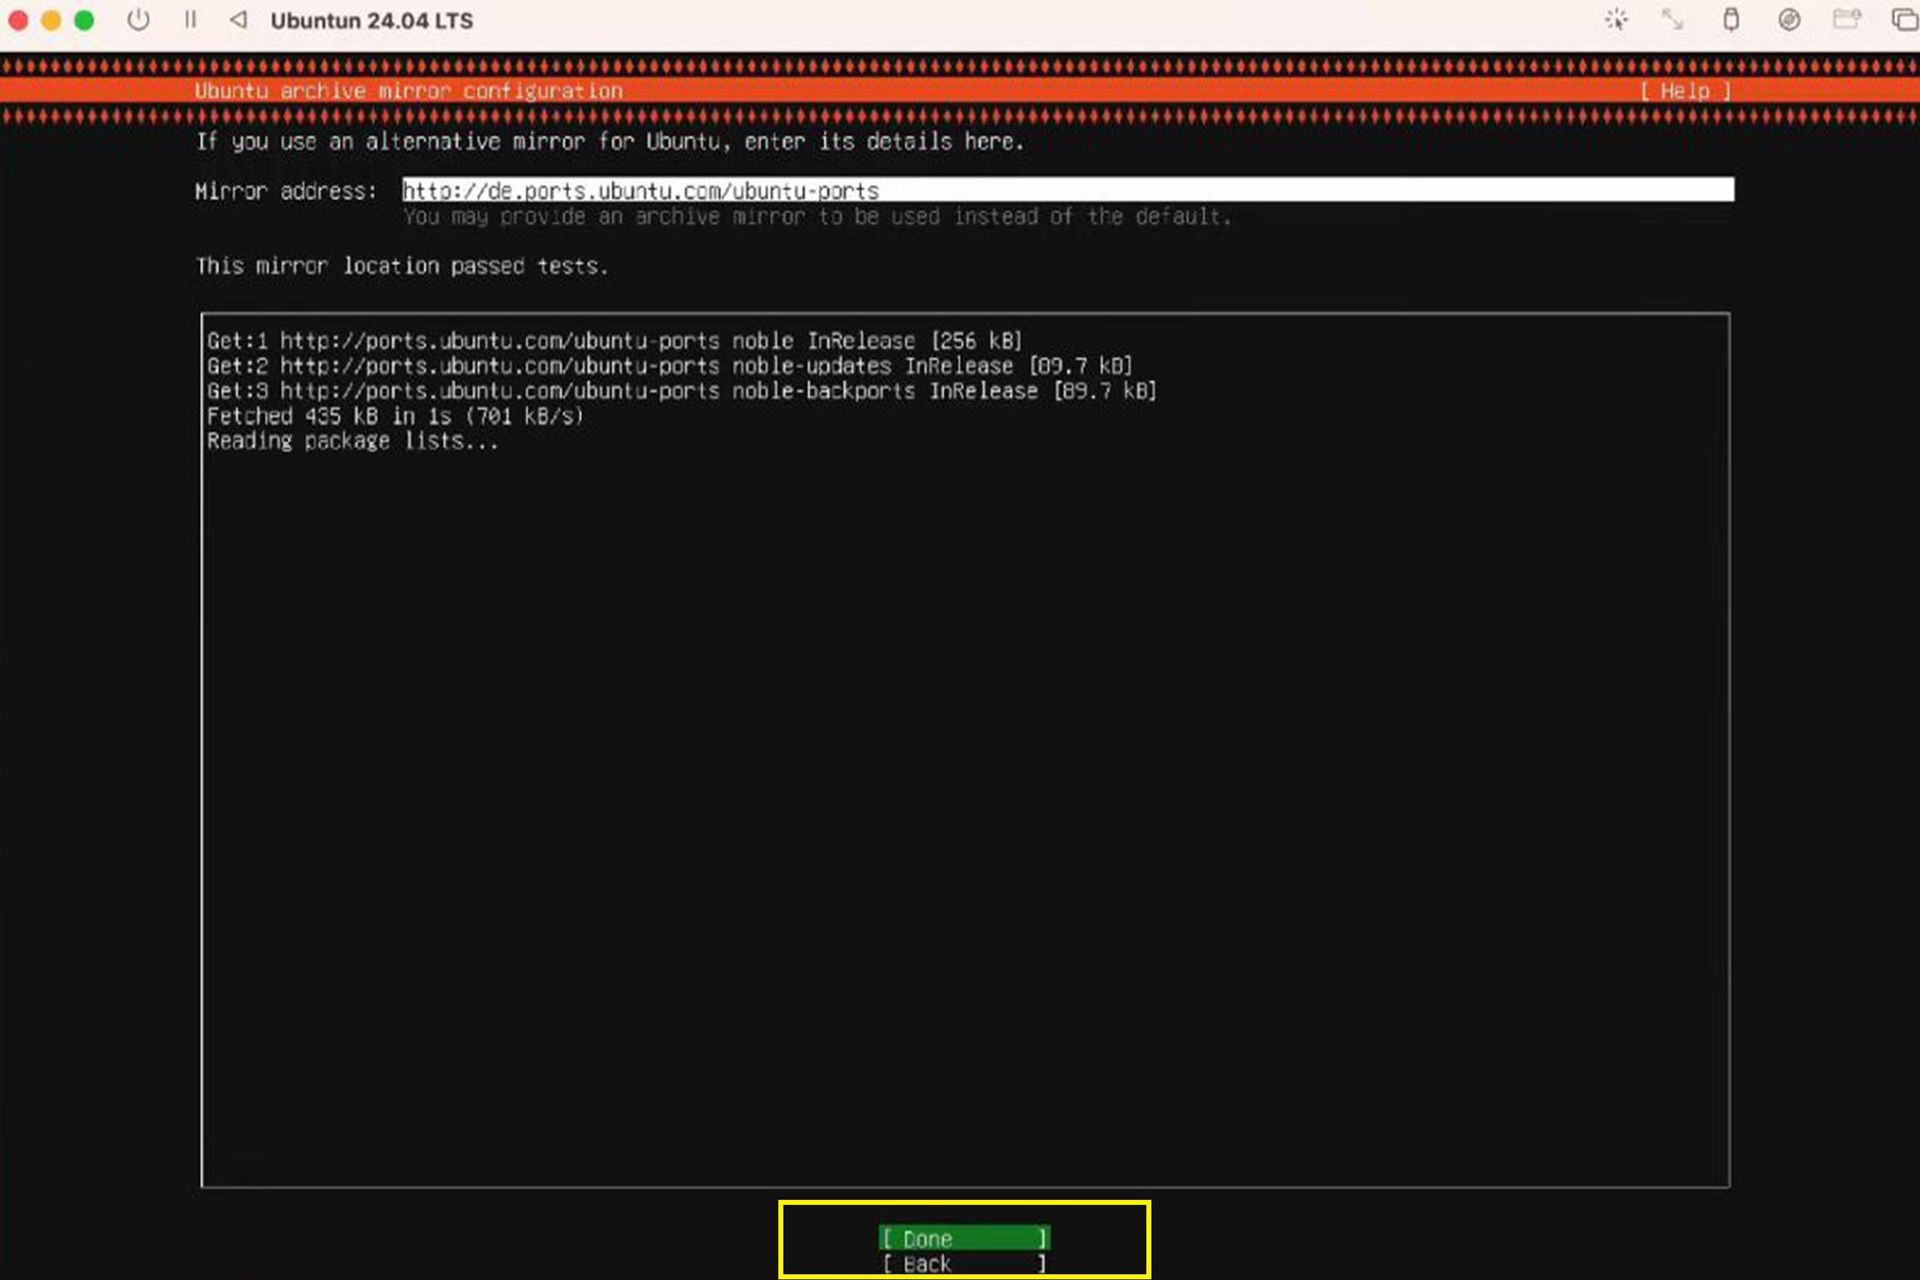The height and width of the screenshot is (1280, 1920).
Task: Click the Get:3 noble-backports InRelease line
Action: coord(682,391)
